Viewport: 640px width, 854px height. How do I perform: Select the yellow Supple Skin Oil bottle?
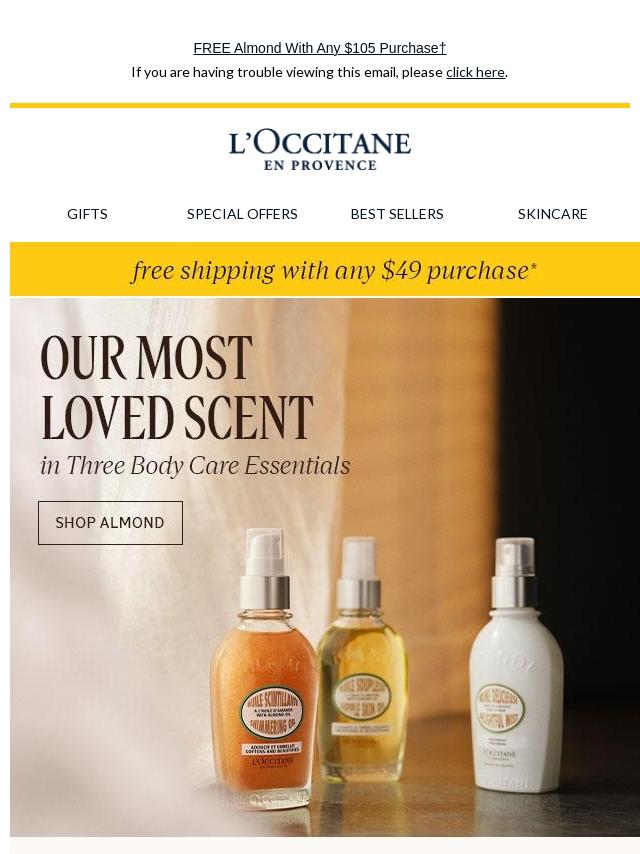click(x=364, y=660)
